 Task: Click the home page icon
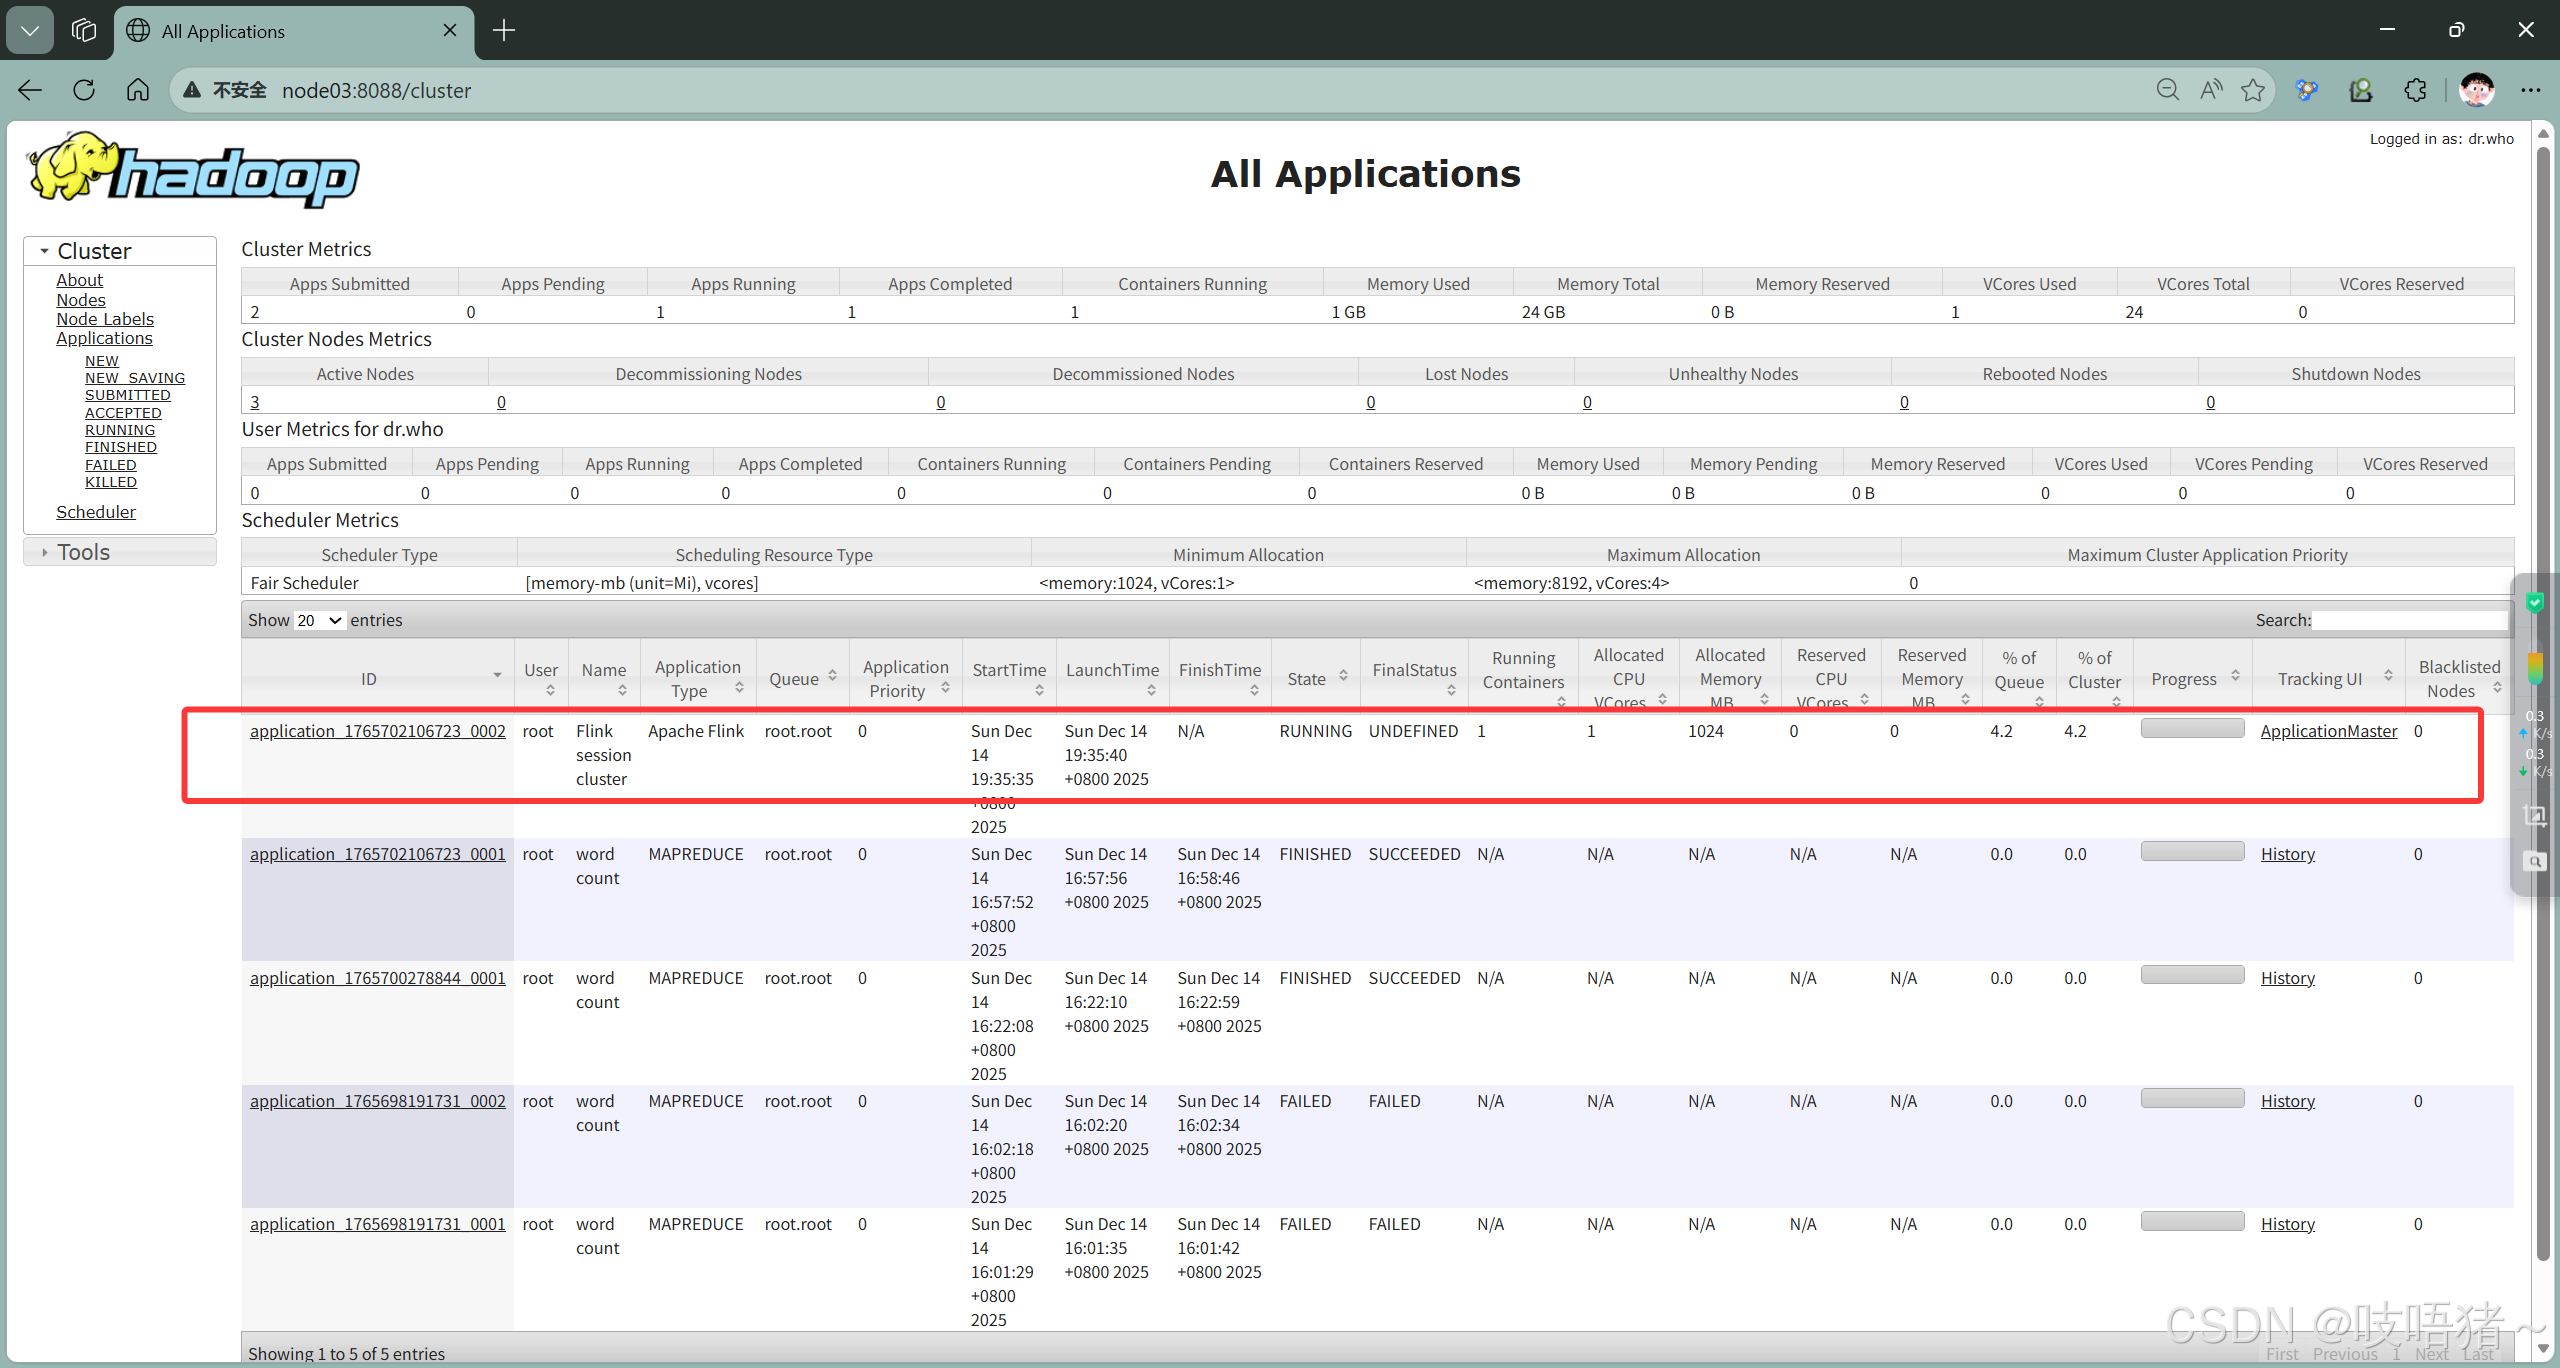point(138,90)
